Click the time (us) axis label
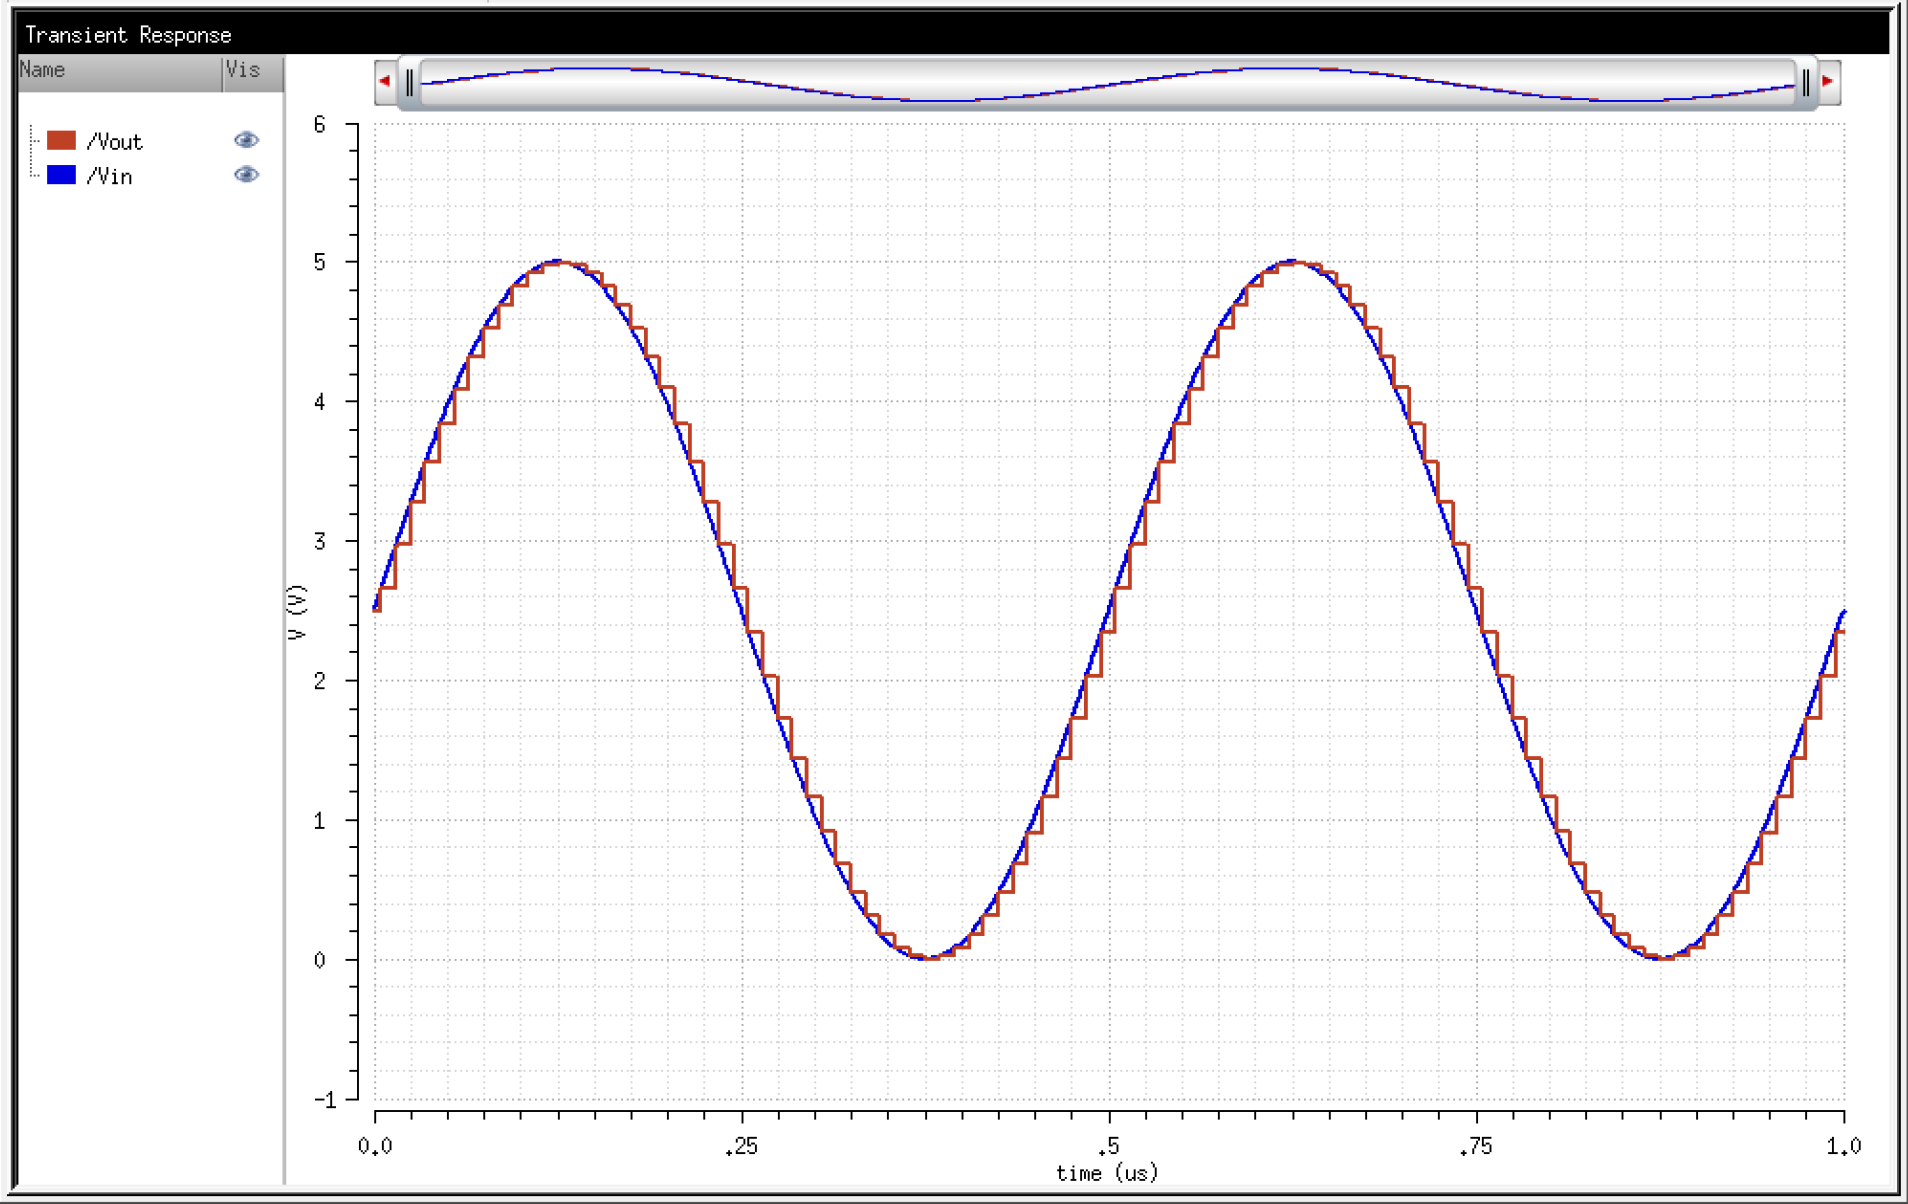 pyautogui.click(x=1107, y=1173)
